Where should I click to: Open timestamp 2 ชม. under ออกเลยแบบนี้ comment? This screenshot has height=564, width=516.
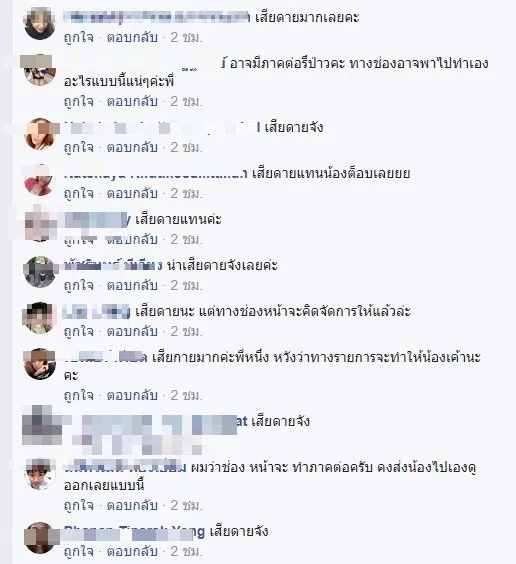[x=186, y=505]
